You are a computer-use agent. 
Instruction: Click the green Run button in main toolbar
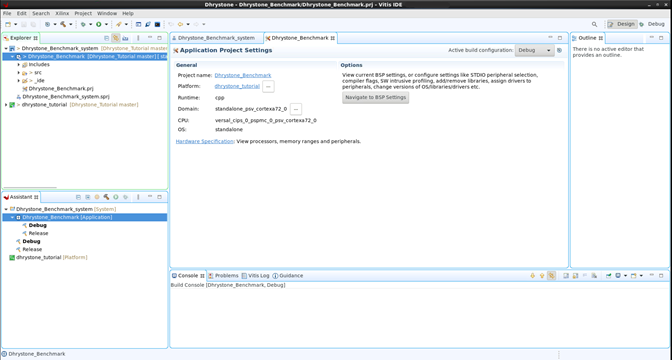click(x=99, y=24)
